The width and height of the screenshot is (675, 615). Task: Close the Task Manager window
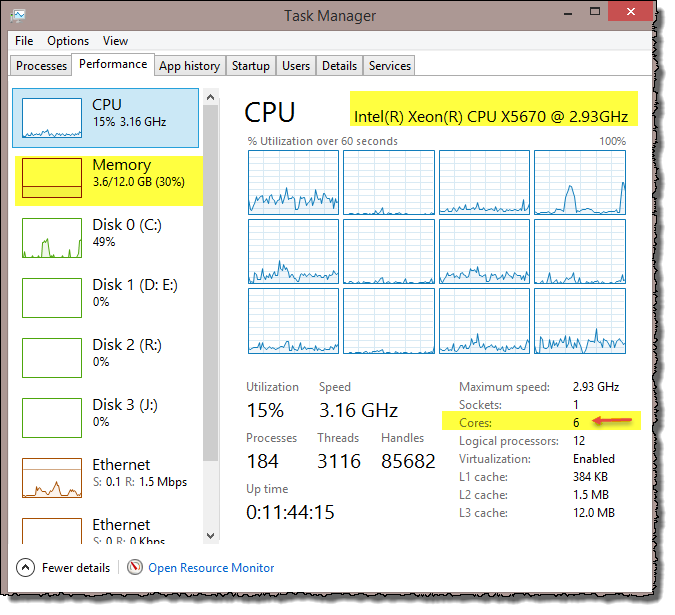pos(631,12)
